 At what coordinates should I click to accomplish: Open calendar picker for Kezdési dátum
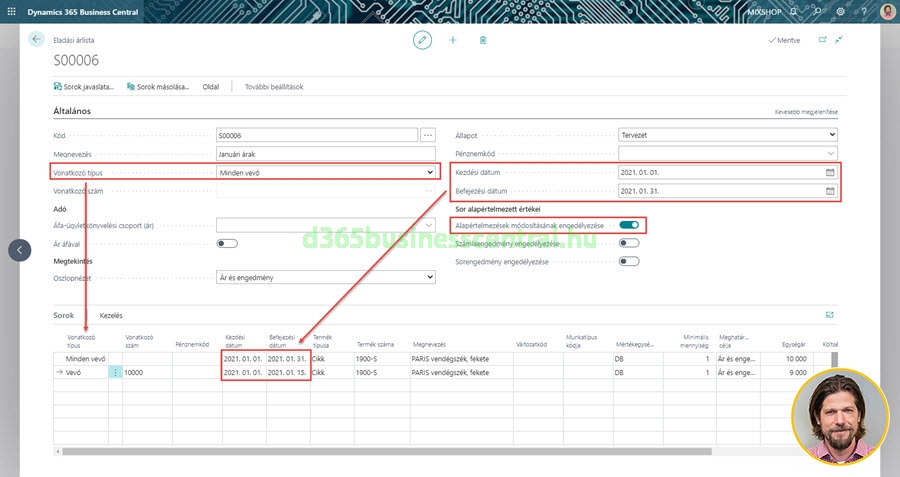[830, 172]
